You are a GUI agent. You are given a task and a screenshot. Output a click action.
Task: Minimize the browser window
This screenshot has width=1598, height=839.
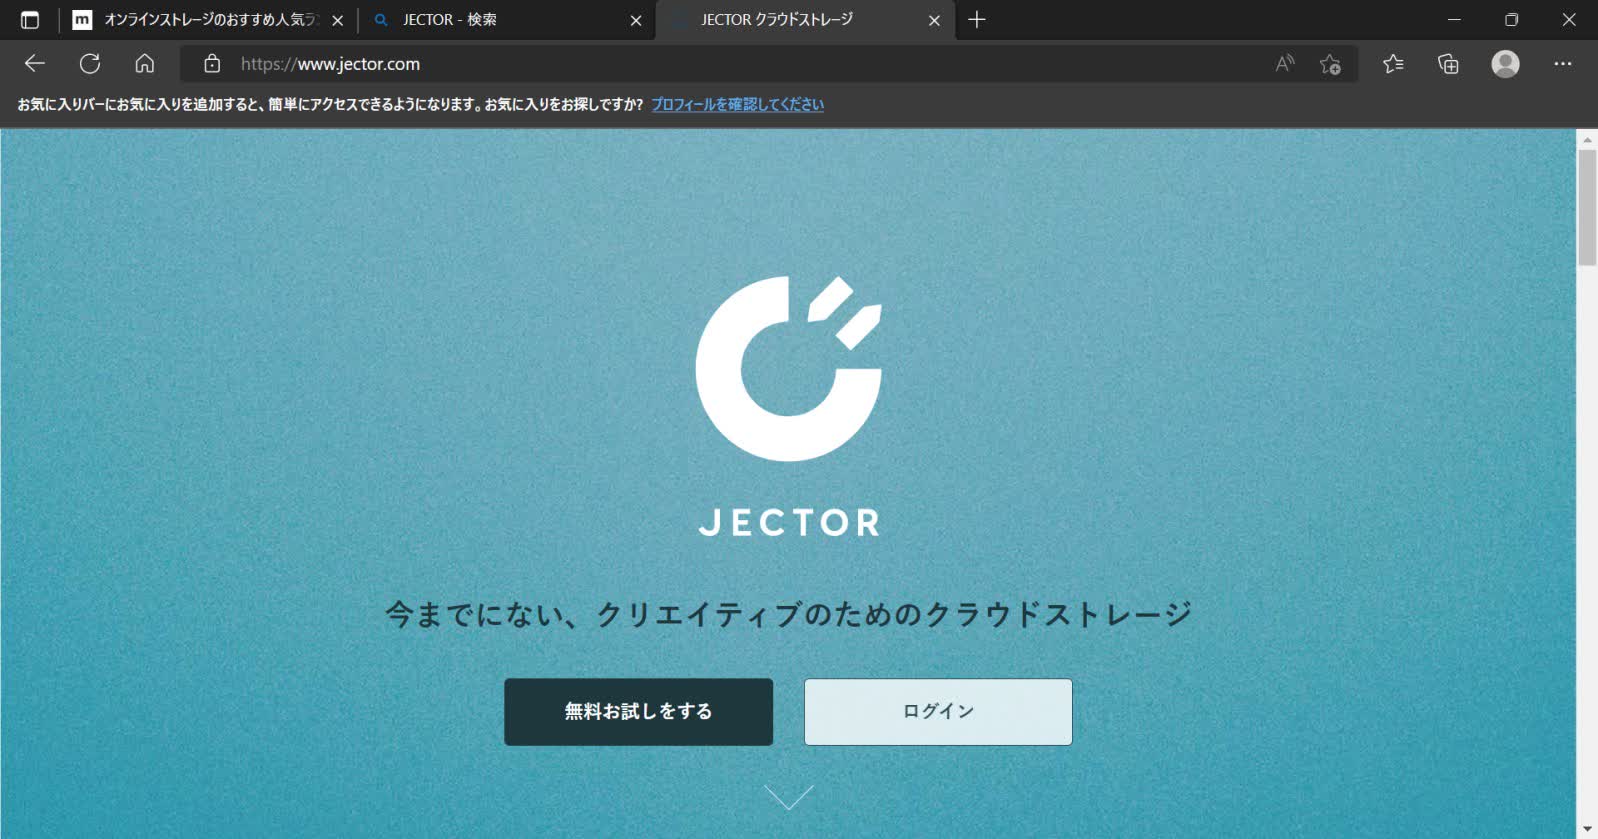click(x=1455, y=20)
